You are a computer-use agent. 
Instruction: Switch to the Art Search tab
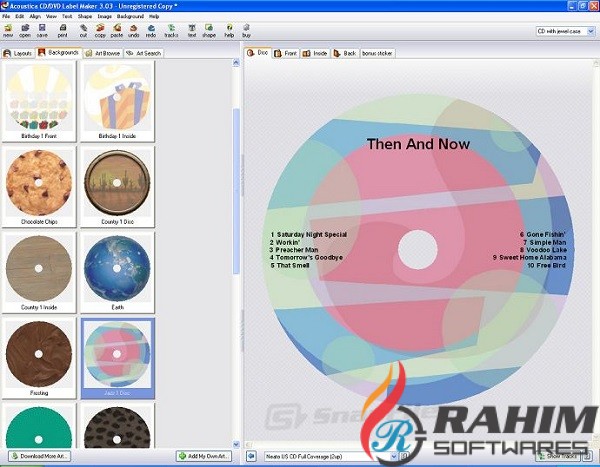point(144,53)
